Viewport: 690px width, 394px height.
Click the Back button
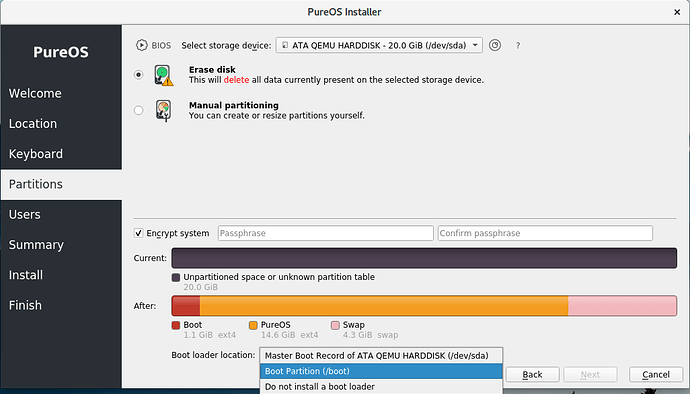click(532, 375)
